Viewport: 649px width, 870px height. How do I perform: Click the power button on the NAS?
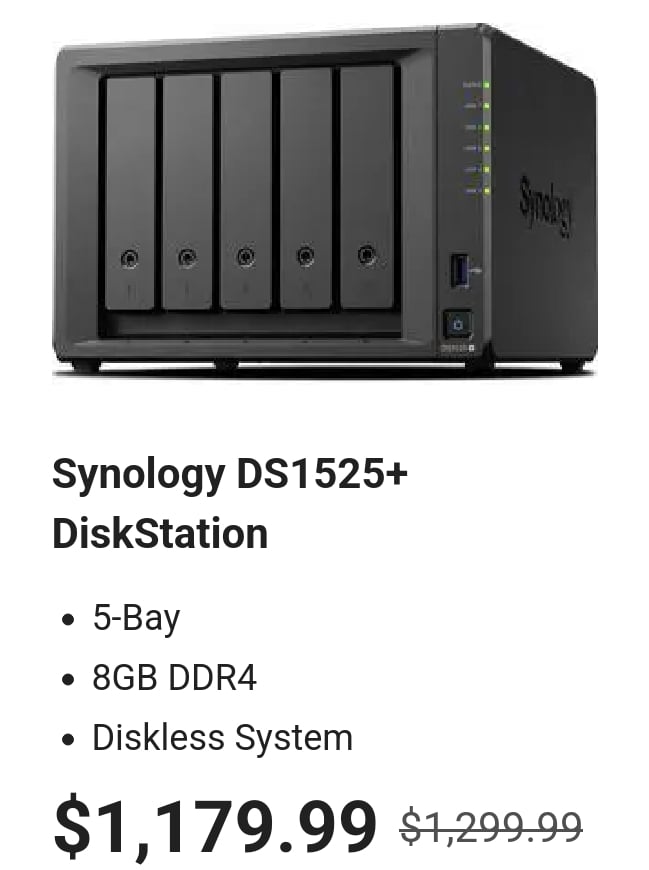[458, 325]
